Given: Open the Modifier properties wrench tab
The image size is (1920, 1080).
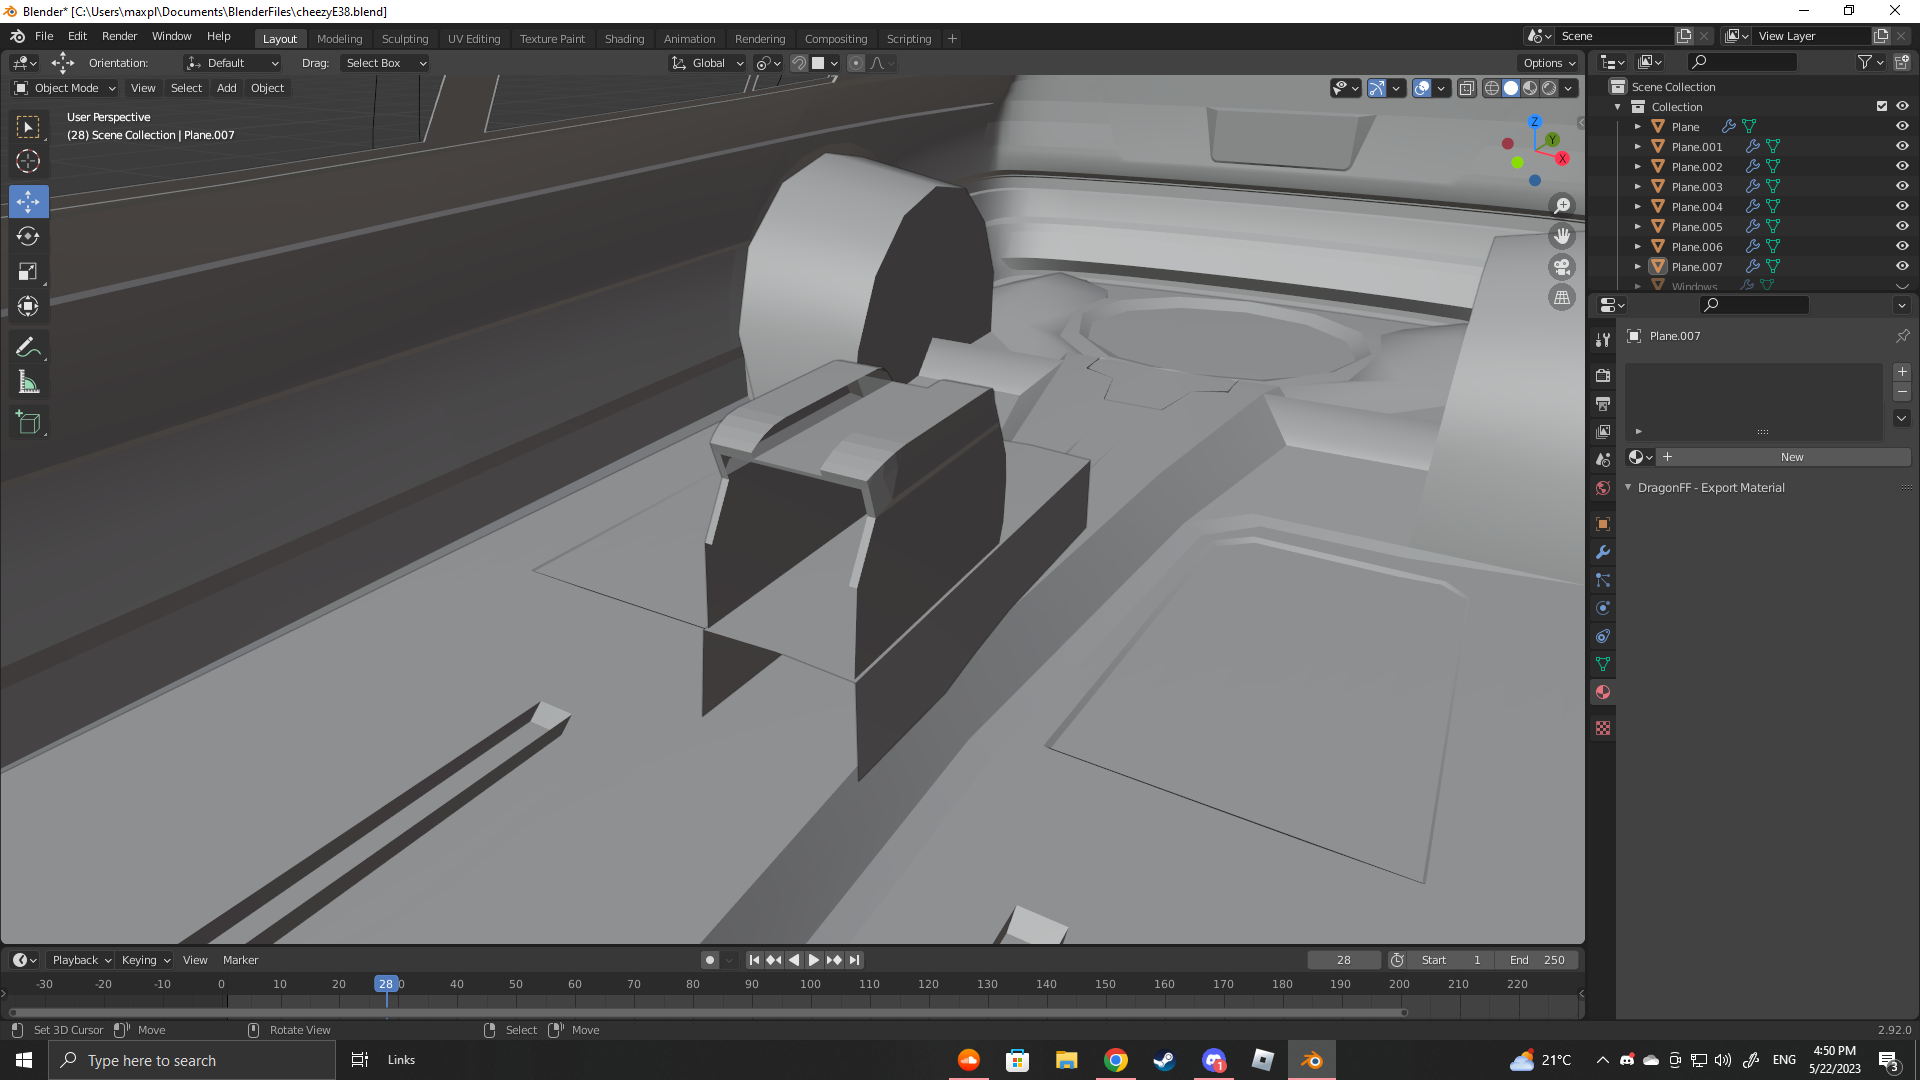Looking at the screenshot, I should pos(1603,552).
